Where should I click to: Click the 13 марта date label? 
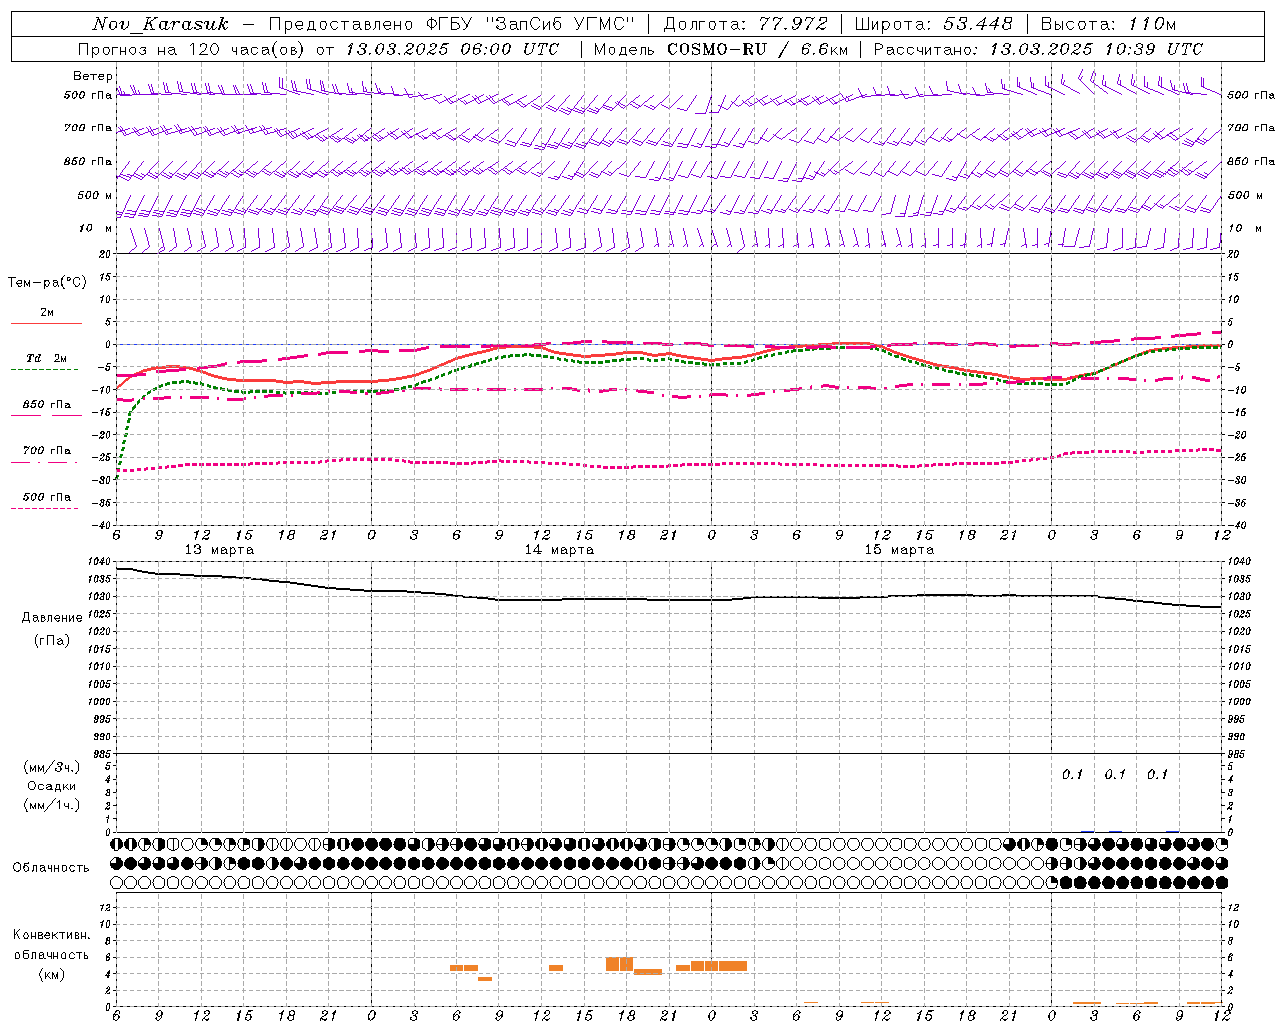pyautogui.click(x=219, y=550)
